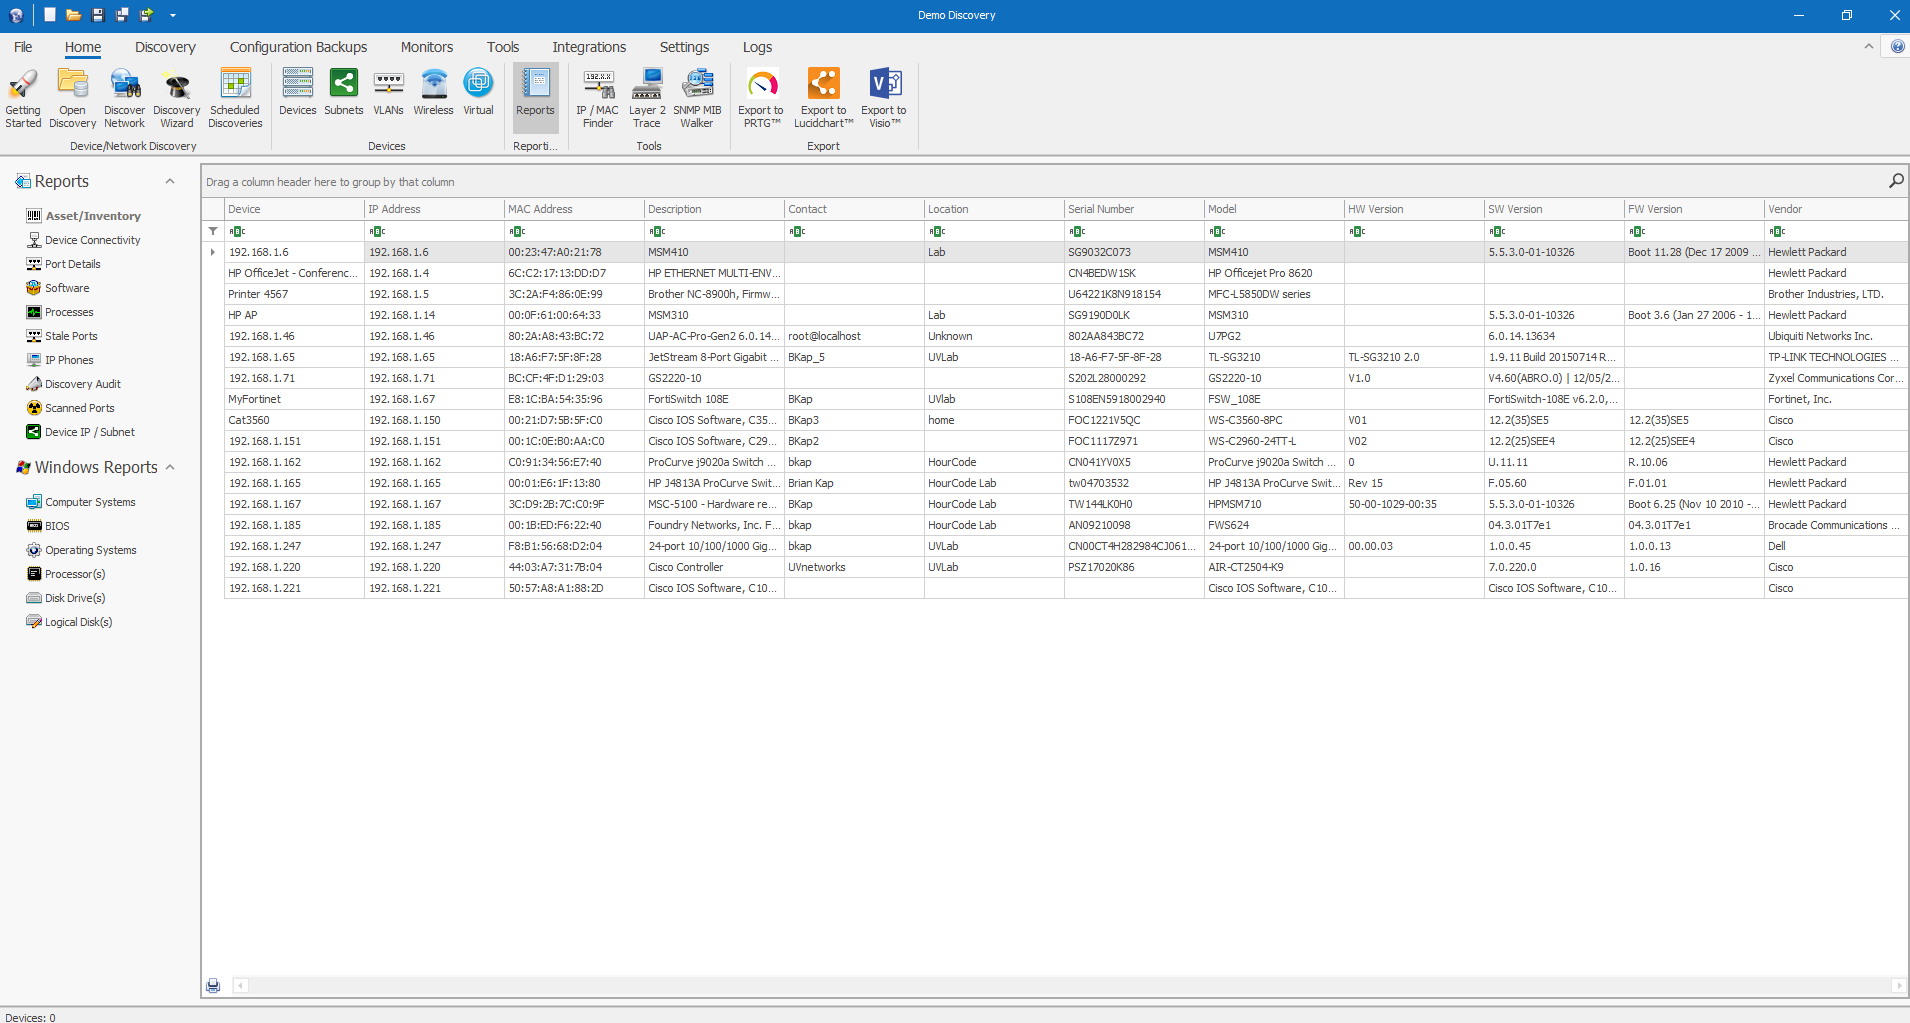
Task: Show the Subnets view
Action: click(344, 92)
